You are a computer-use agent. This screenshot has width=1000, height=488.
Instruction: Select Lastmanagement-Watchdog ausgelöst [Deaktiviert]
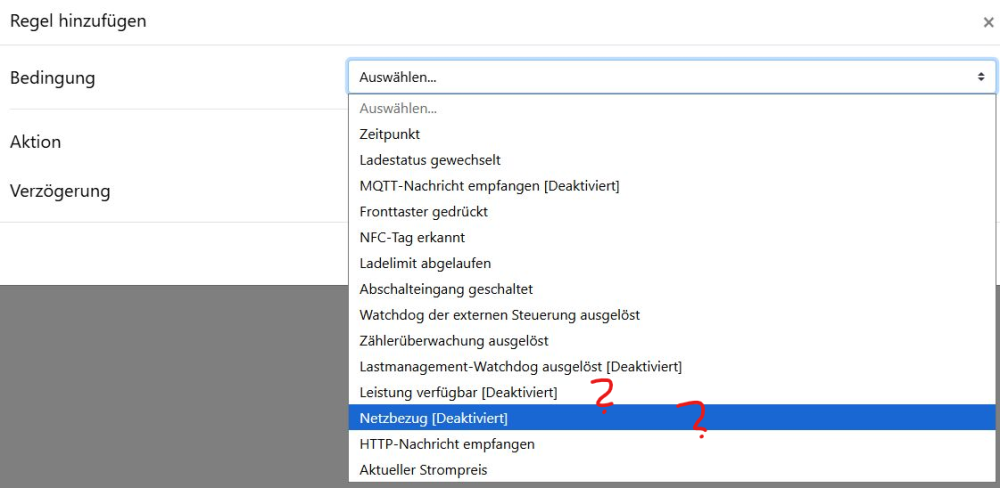click(x=520, y=367)
